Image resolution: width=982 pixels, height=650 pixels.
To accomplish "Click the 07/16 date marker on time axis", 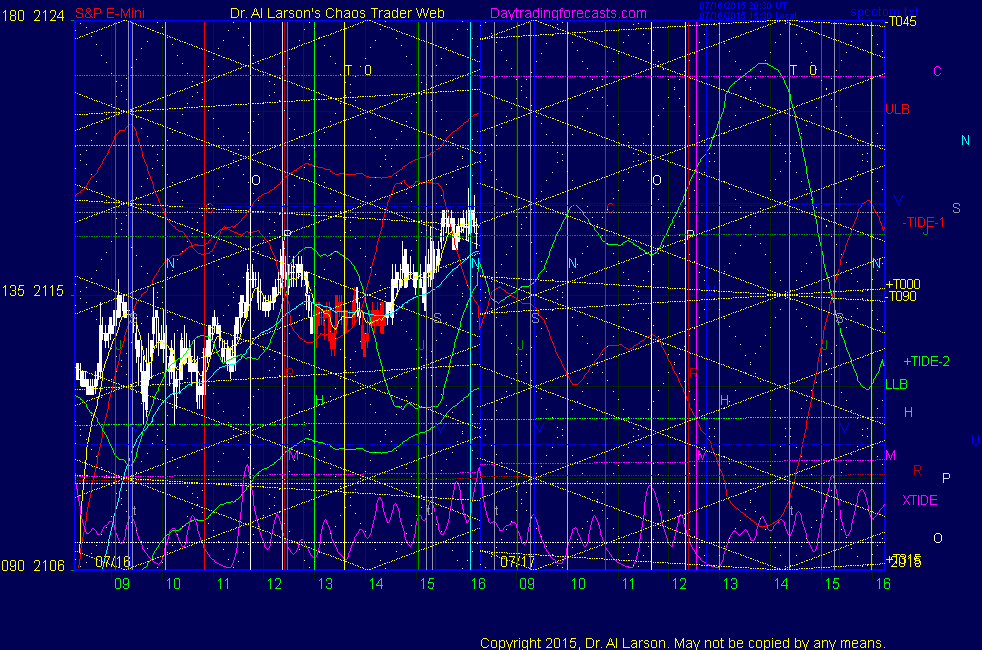I will coord(113,562).
